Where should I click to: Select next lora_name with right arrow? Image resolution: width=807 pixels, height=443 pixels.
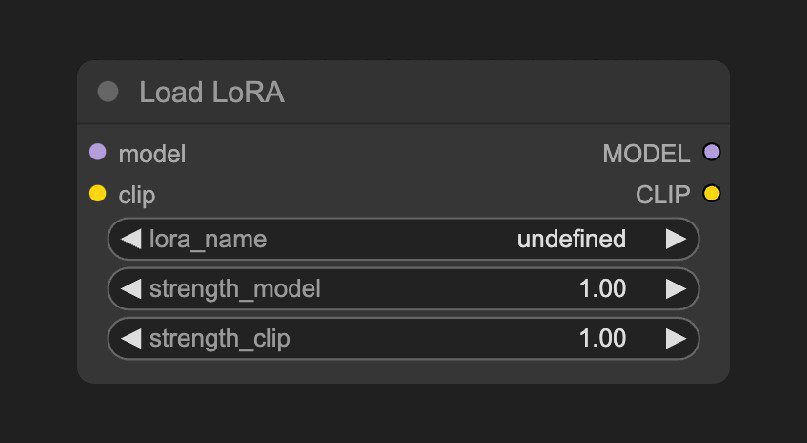(676, 239)
